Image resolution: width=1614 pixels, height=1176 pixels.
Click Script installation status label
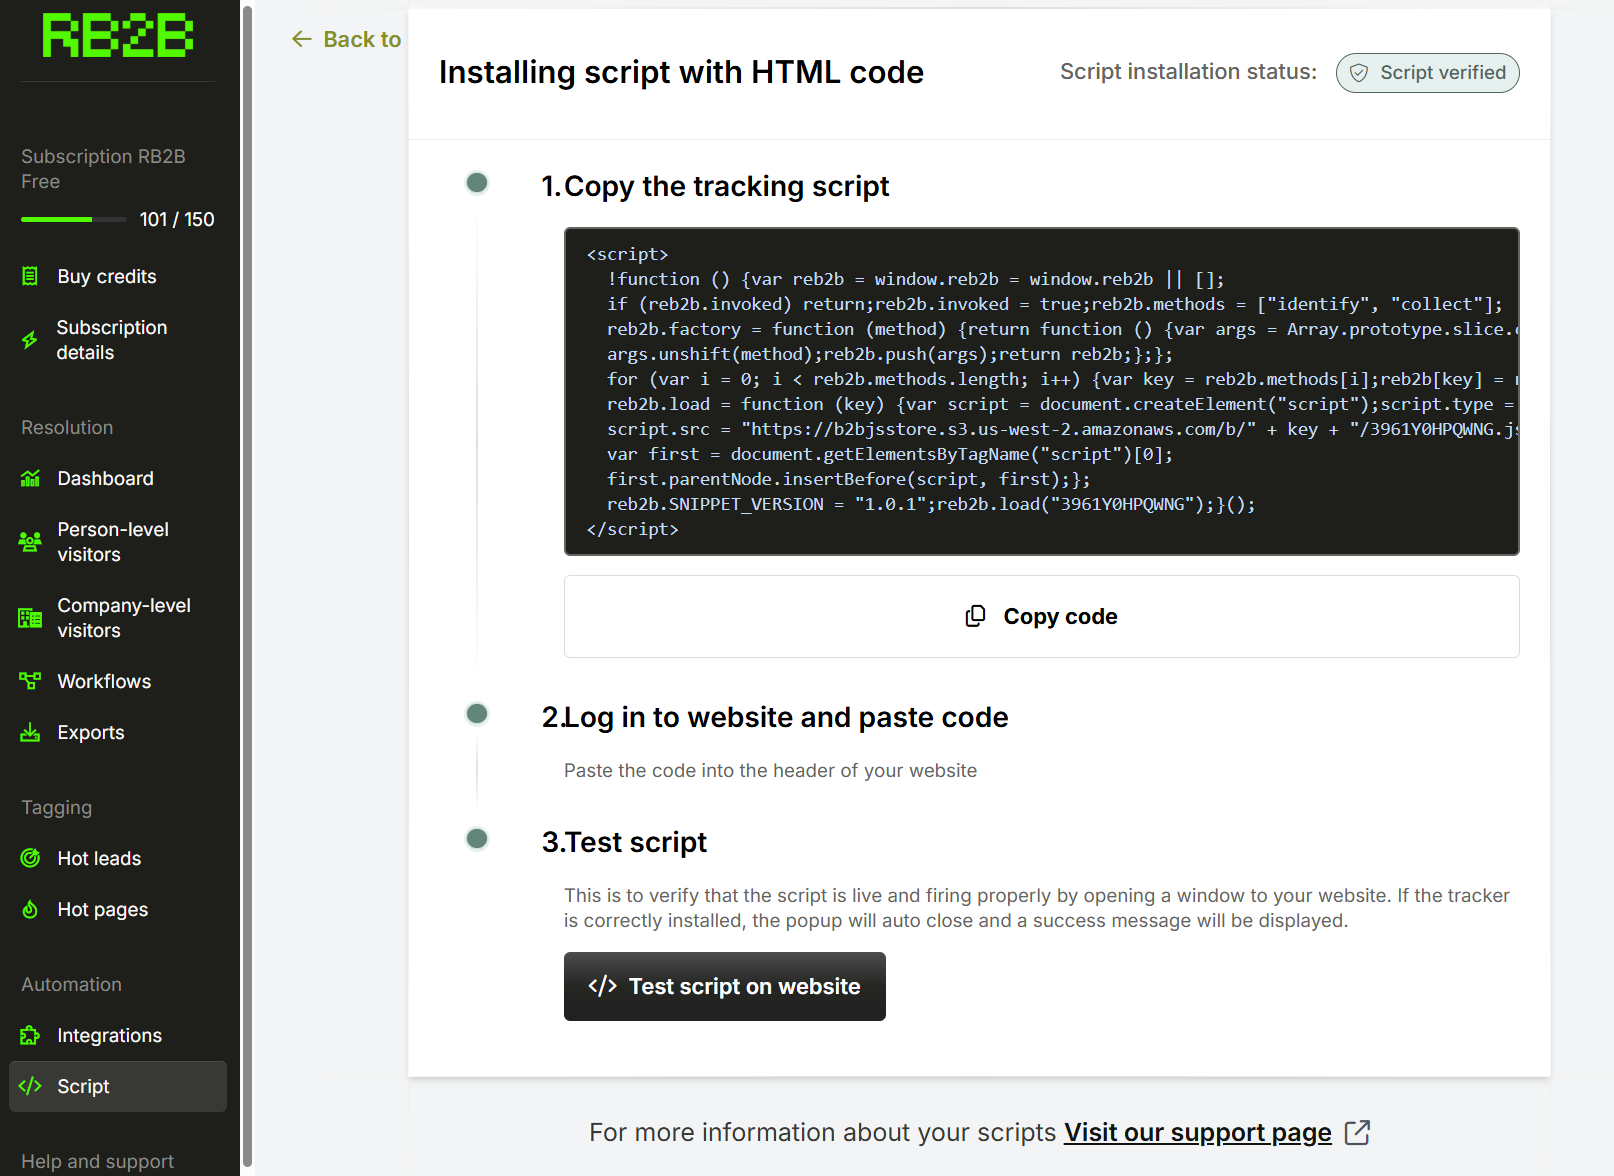tap(1188, 72)
